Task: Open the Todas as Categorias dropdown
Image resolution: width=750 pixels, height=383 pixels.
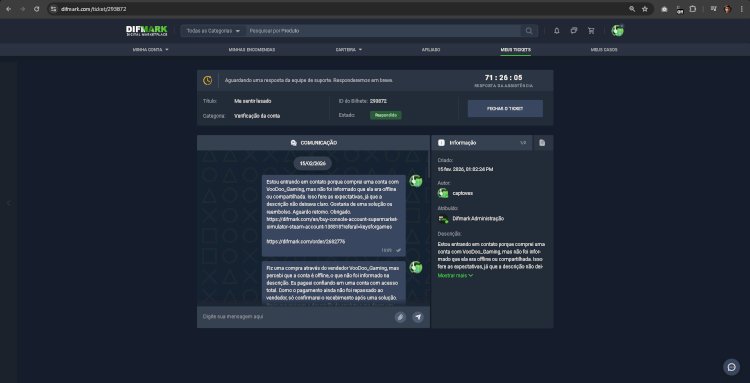Action: coord(213,31)
